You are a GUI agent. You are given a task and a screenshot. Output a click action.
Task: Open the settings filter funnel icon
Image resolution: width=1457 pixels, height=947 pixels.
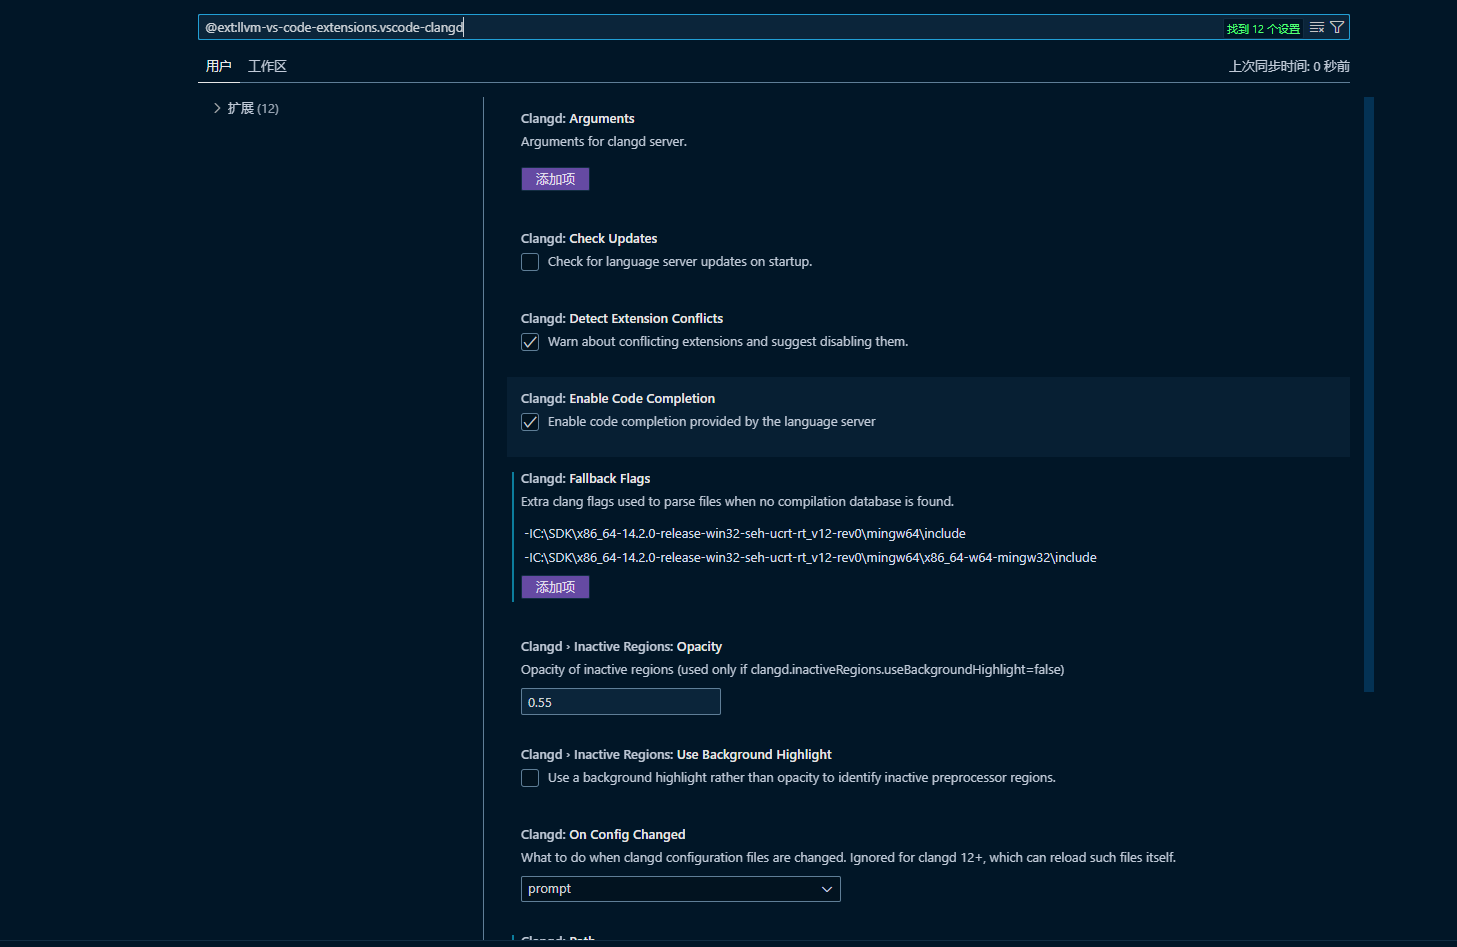tap(1338, 27)
